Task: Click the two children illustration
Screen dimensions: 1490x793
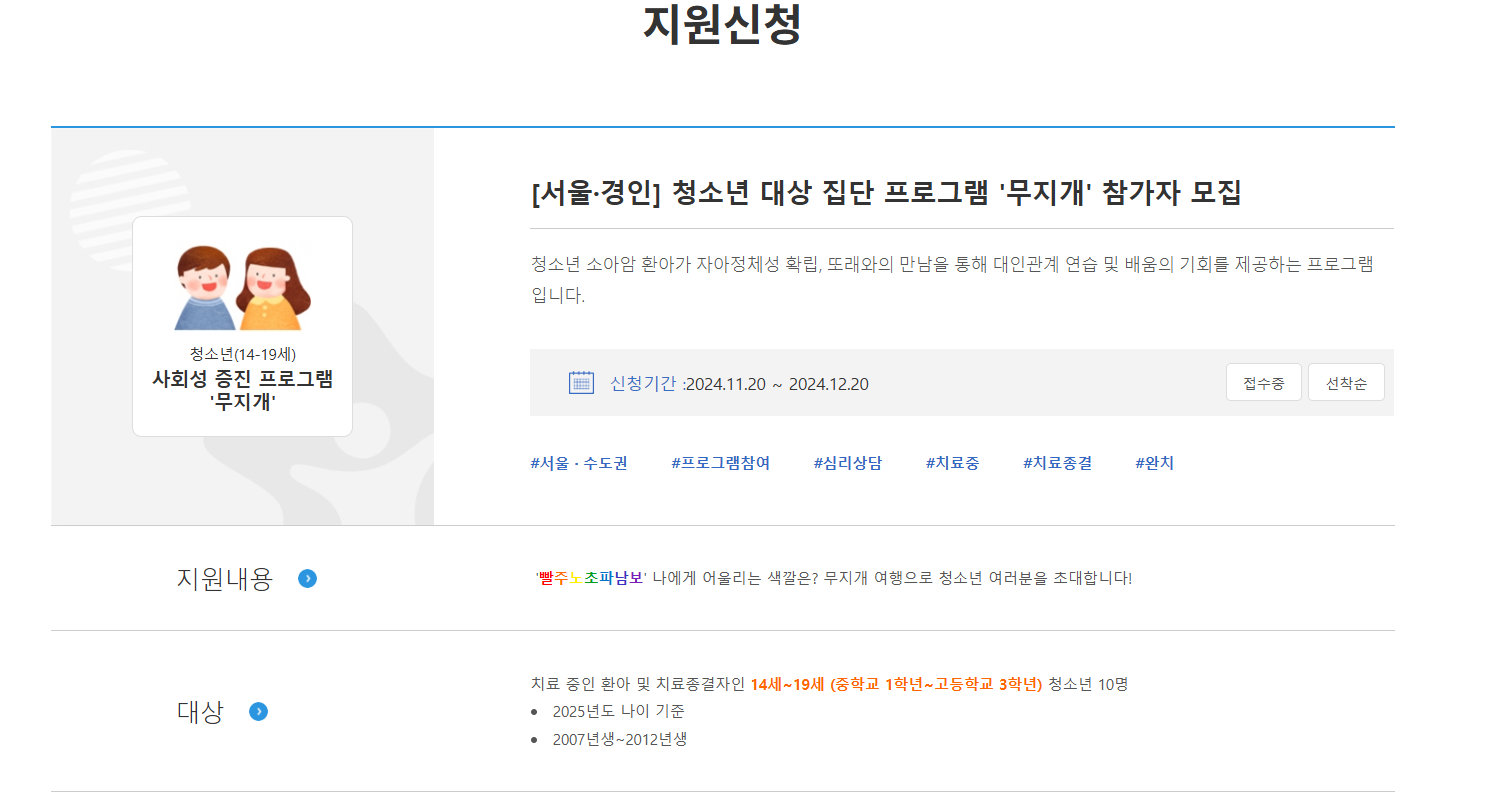Action: click(242, 288)
